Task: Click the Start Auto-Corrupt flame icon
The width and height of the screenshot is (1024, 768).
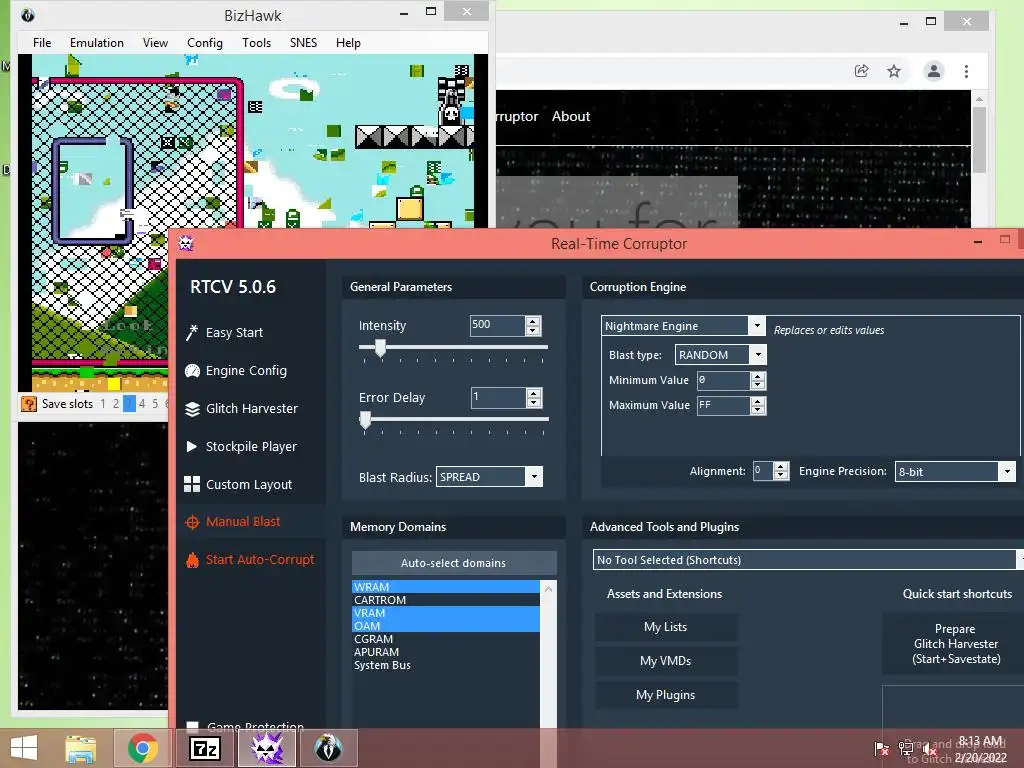Action: (192, 560)
